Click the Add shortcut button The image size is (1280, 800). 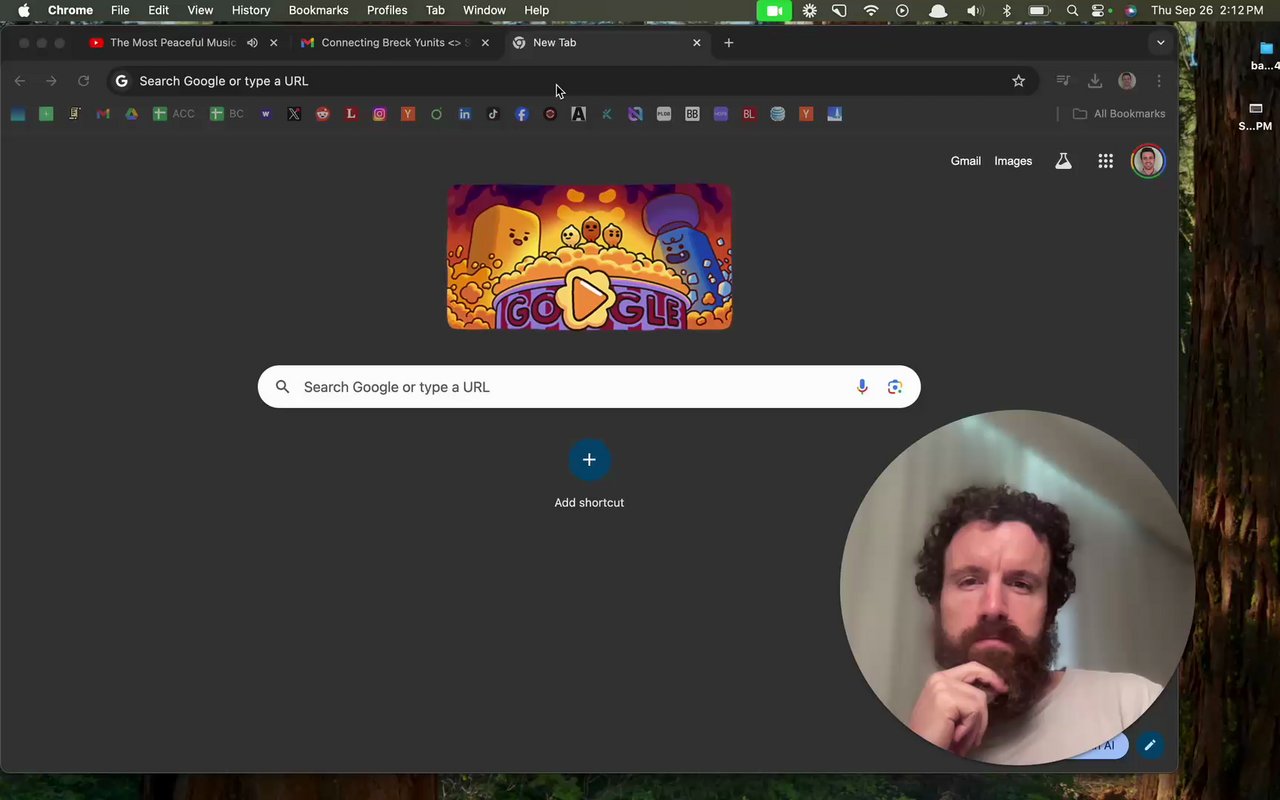tap(589, 474)
